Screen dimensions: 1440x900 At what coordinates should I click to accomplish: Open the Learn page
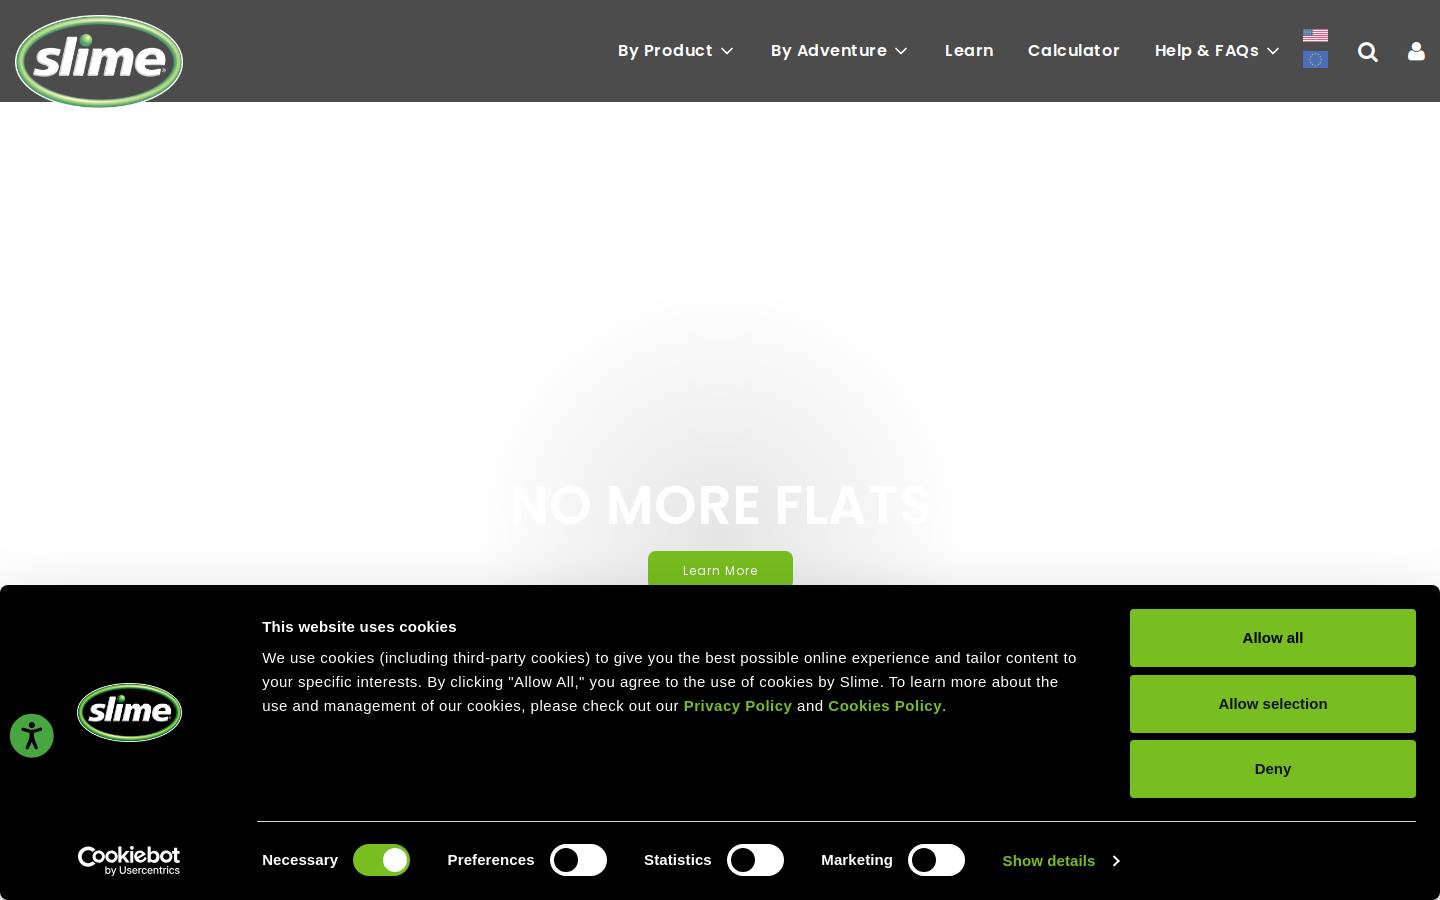pos(969,50)
